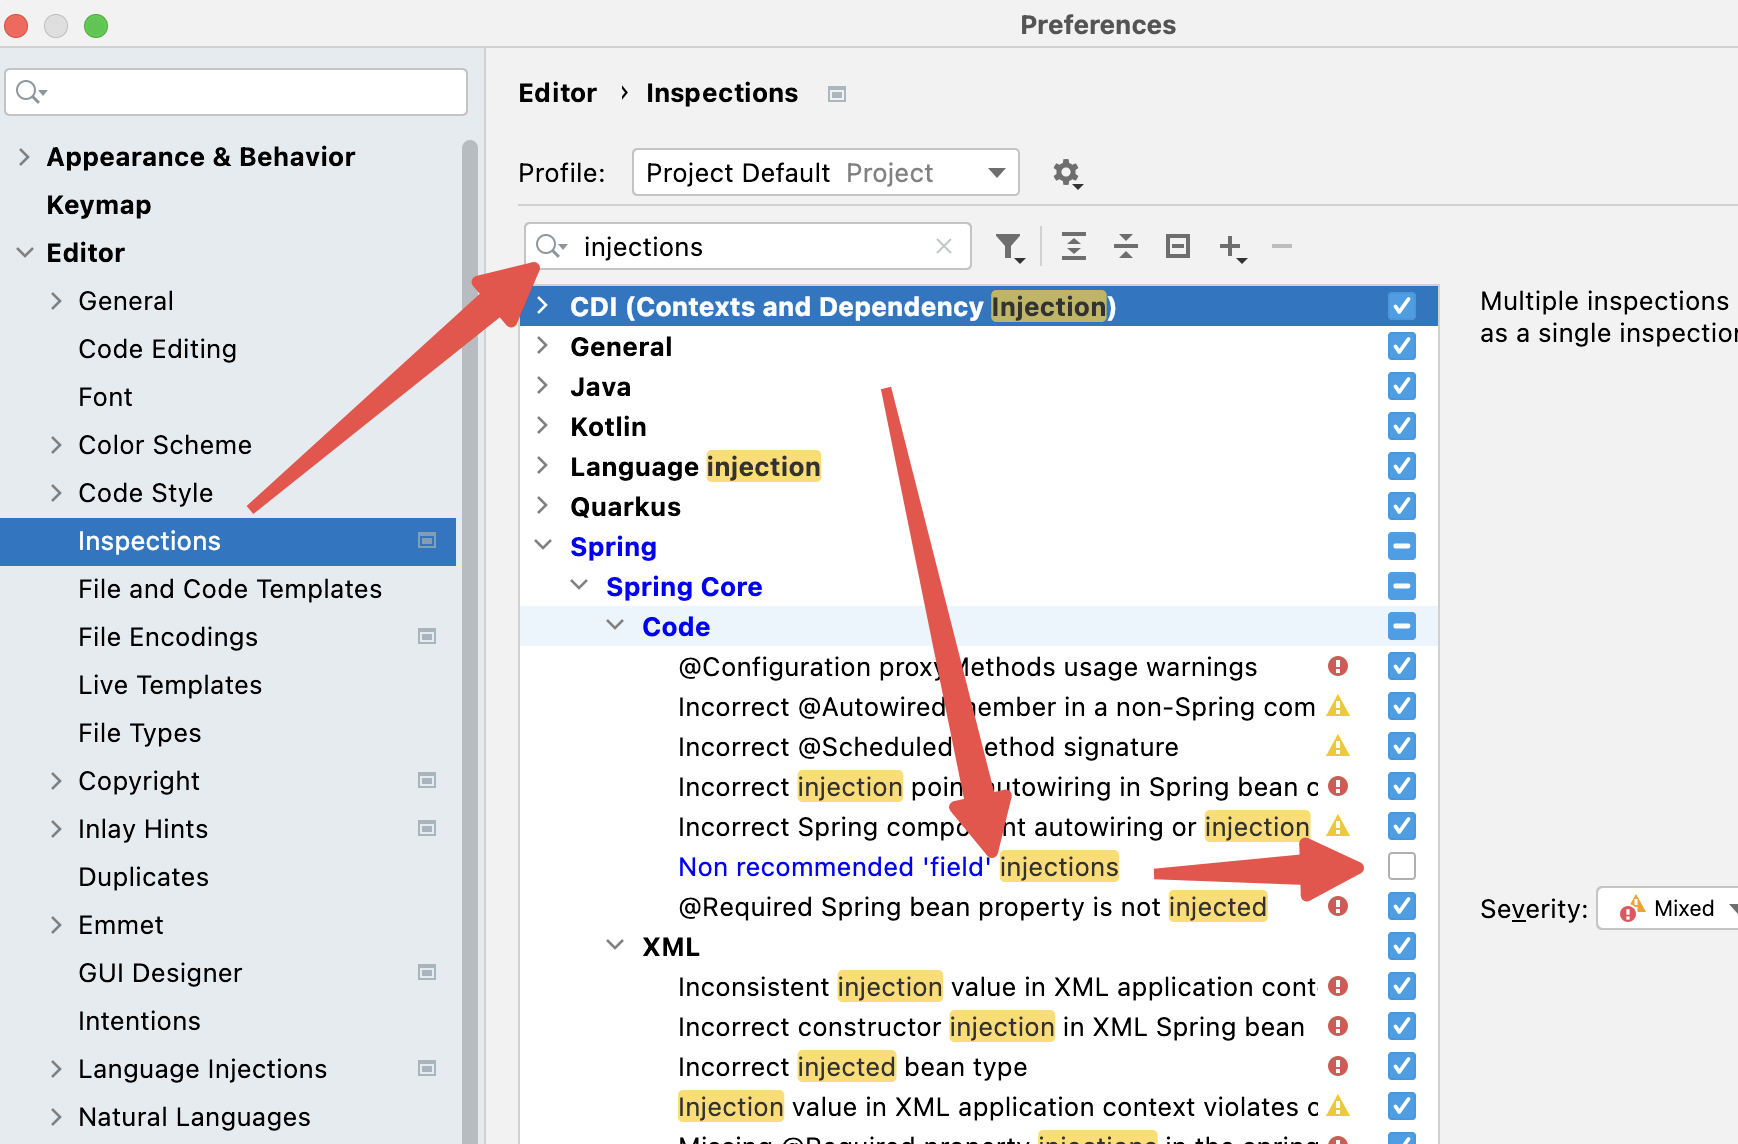1738x1144 pixels.
Task: Click project icon on Inspections sidebar row
Action: (427, 541)
